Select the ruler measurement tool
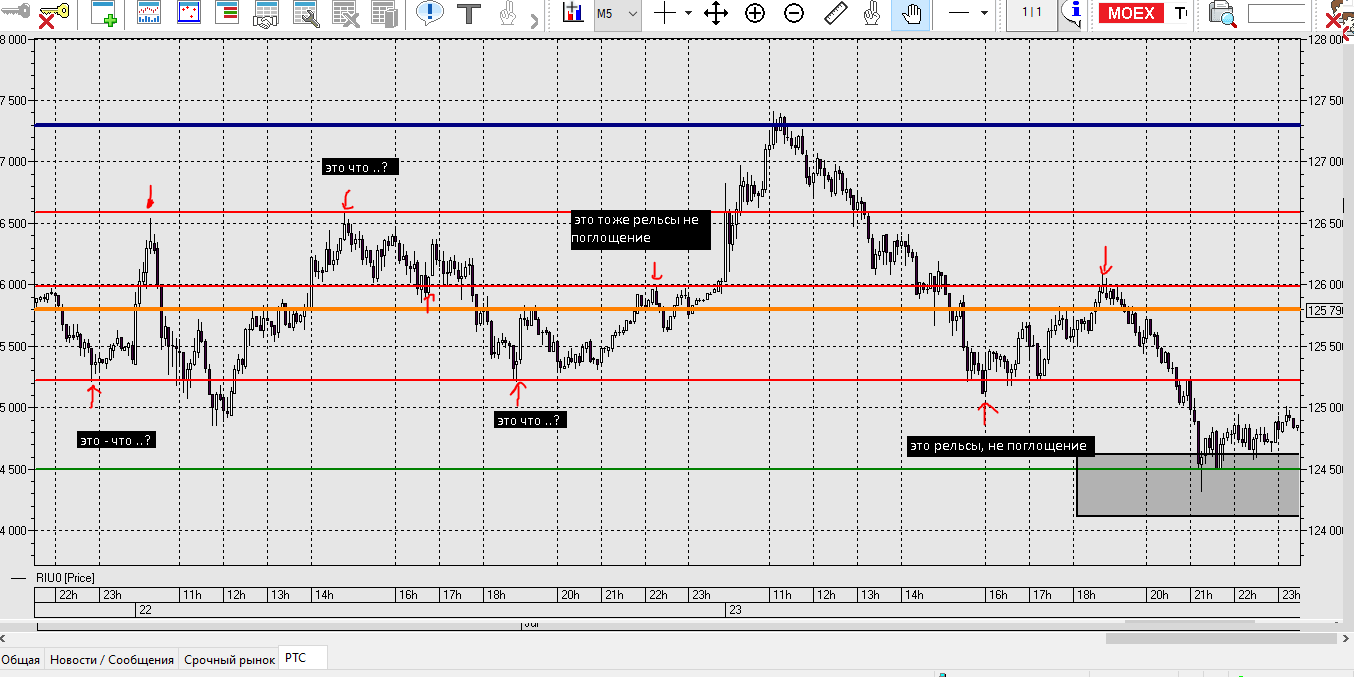The height and width of the screenshot is (677, 1354). click(x=834, y=14)
